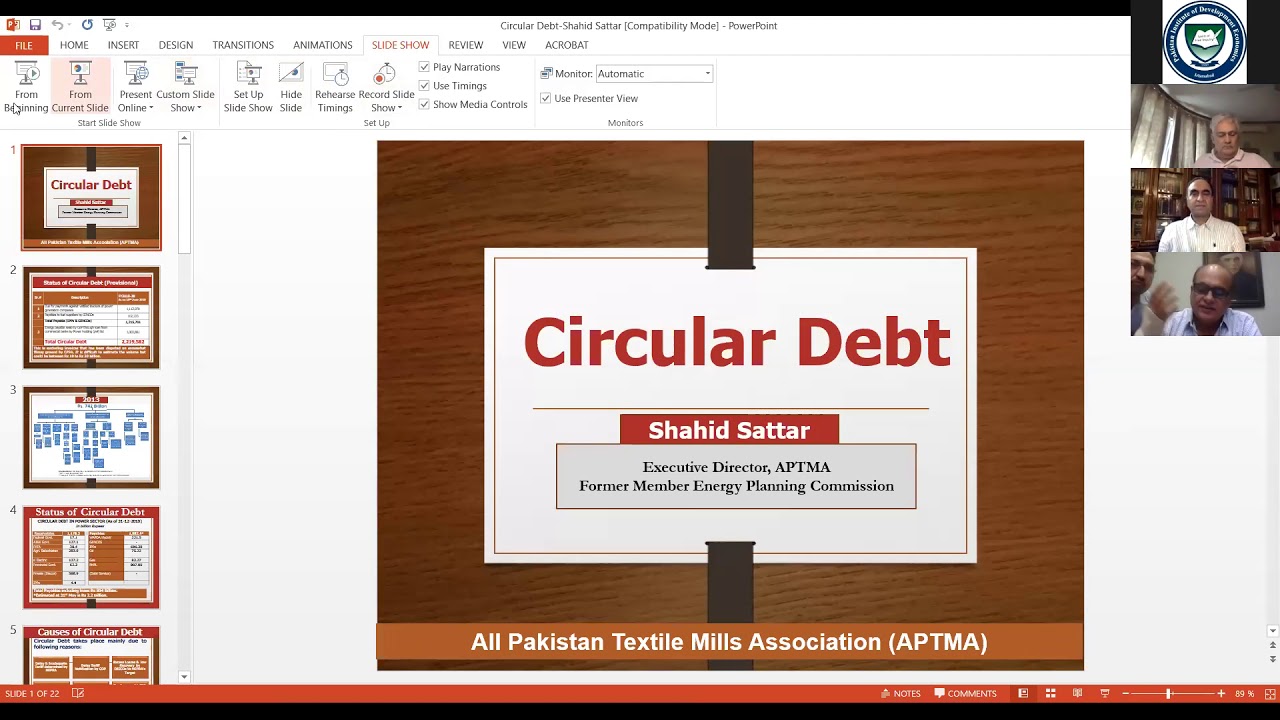Screen dimensions: 1280x720
Task: Fit slide to current window
Action: coord(1271,693)
